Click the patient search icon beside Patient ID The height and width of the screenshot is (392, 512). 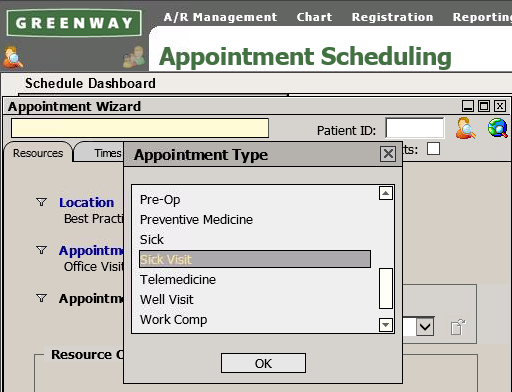tap(465, 128)
